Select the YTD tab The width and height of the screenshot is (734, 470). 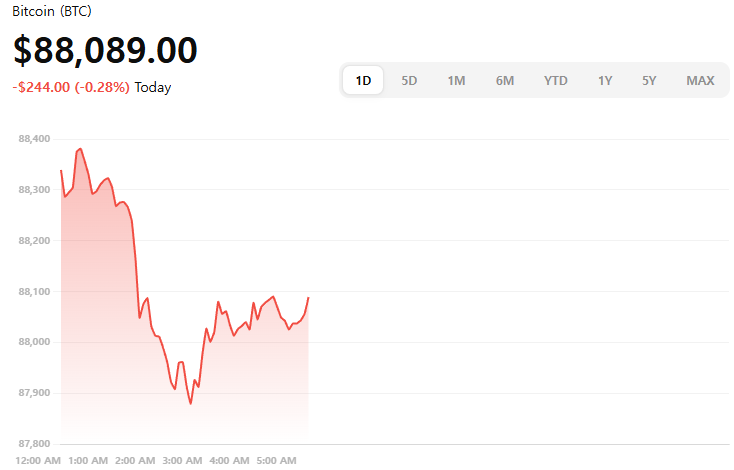pos(556,80)
